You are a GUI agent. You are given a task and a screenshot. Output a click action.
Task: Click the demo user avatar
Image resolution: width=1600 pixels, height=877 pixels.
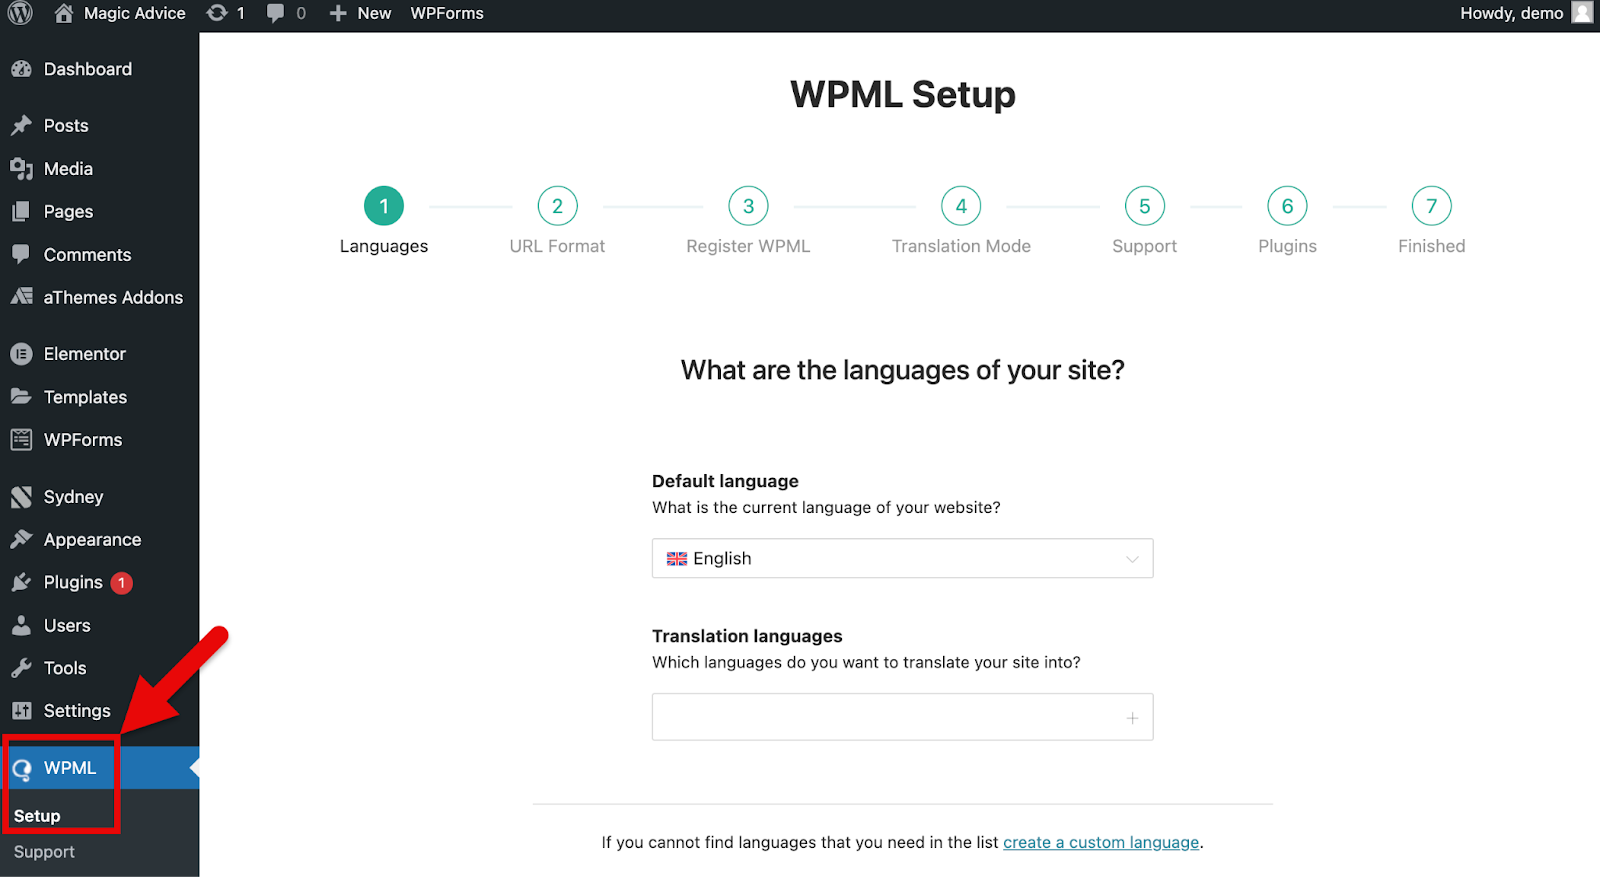(x=1582, y=13)
